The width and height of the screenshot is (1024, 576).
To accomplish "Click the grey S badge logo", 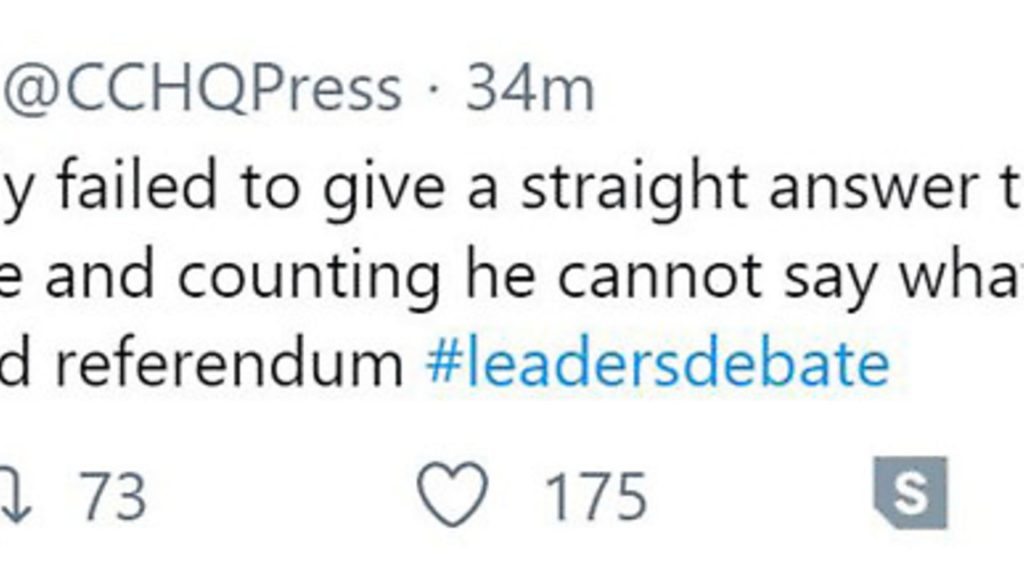I will click(910, 492).
